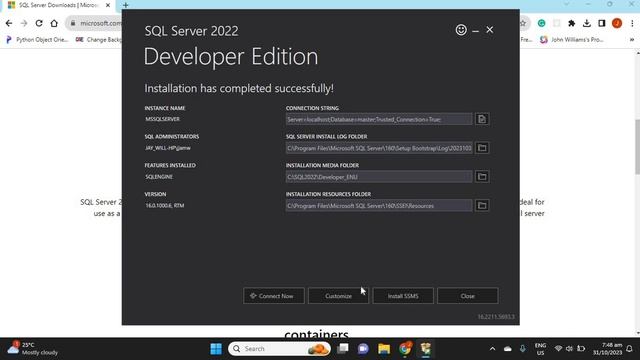Select the connection string field
Viewport: 640px width, 360px height.
point(379,119)
